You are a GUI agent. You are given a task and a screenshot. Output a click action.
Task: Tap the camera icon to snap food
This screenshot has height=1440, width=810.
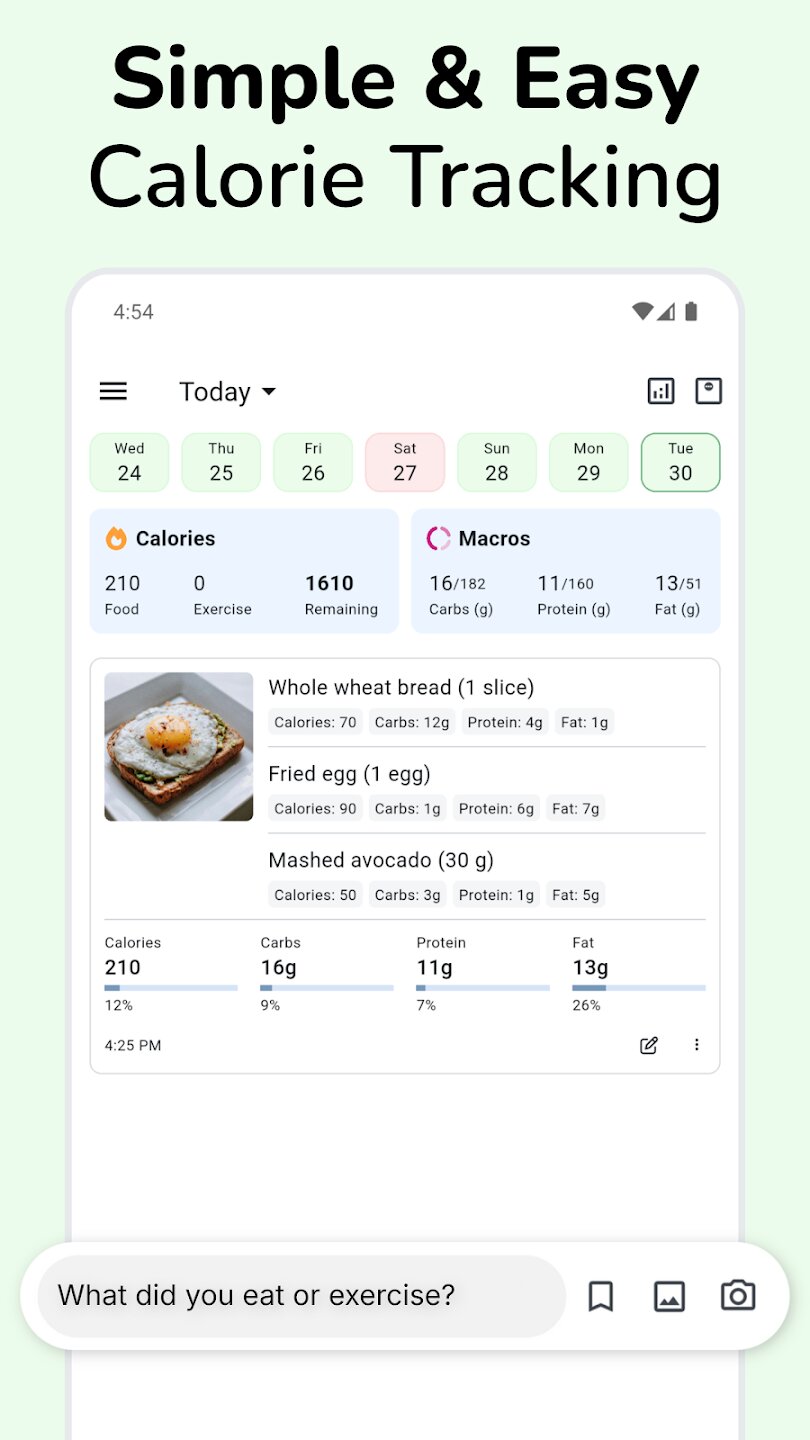click(738, 1296)
